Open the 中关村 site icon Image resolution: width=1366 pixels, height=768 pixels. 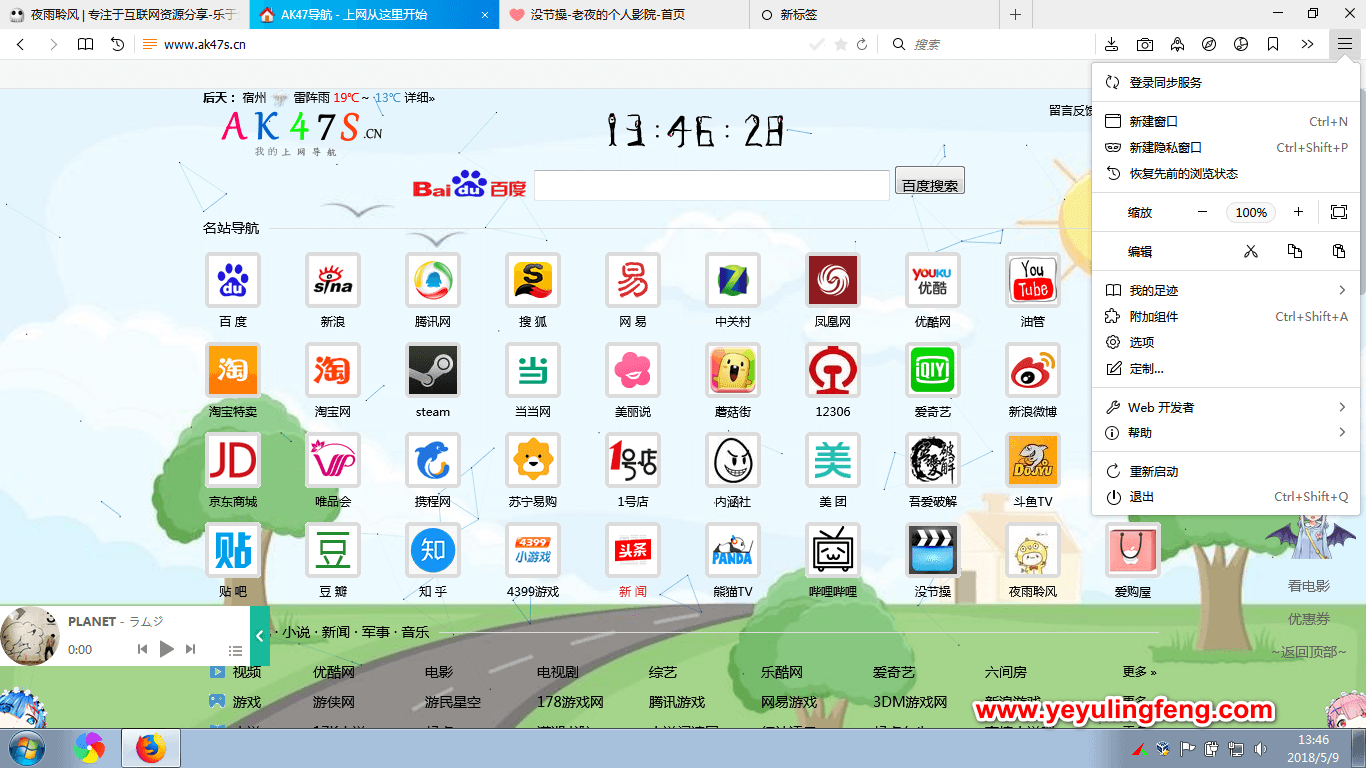point(733,280)
